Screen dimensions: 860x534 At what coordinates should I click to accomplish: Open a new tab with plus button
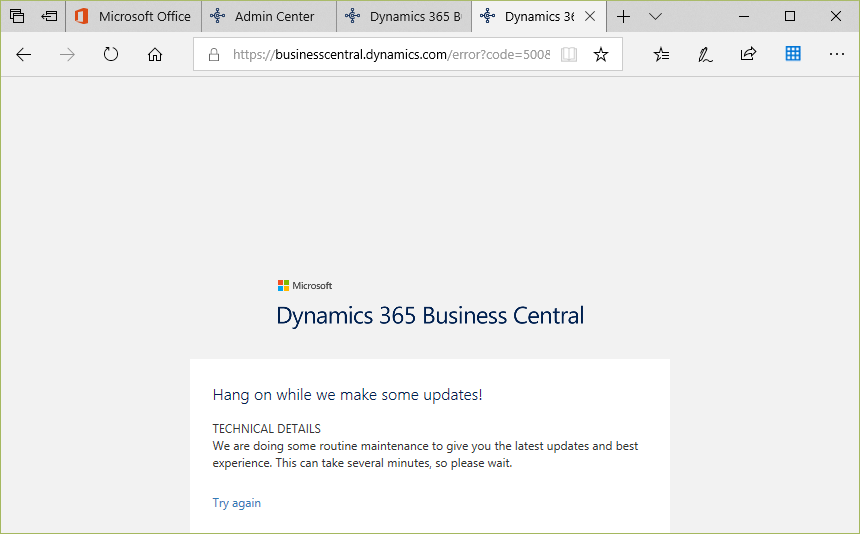coord(623,16)
